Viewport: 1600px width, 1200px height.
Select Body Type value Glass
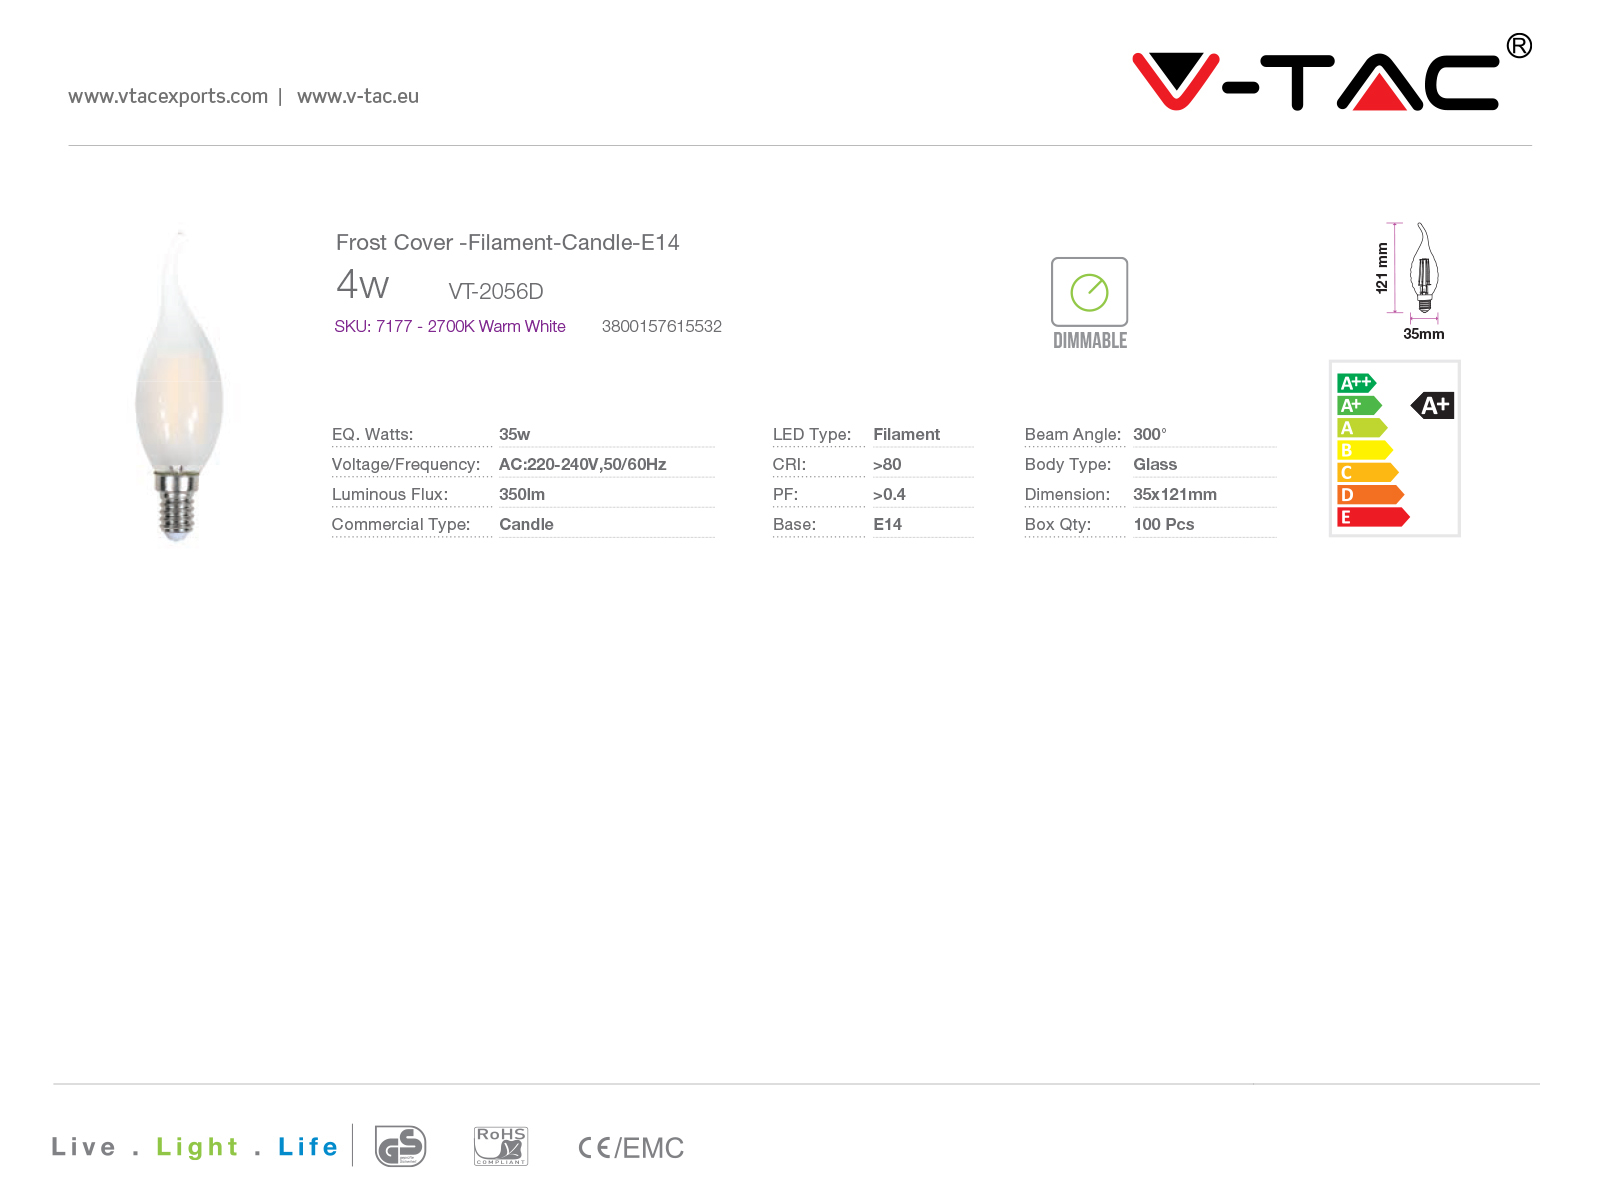coord(1155,464)
